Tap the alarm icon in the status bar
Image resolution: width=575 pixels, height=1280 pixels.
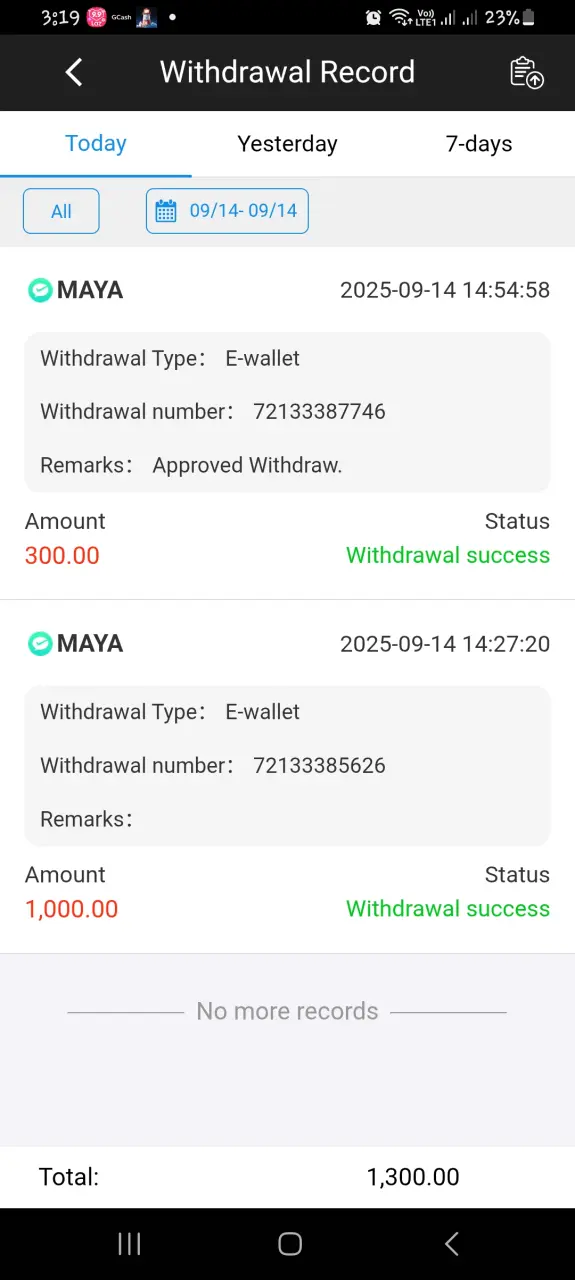pyautogui.click(x=373, y=17)
